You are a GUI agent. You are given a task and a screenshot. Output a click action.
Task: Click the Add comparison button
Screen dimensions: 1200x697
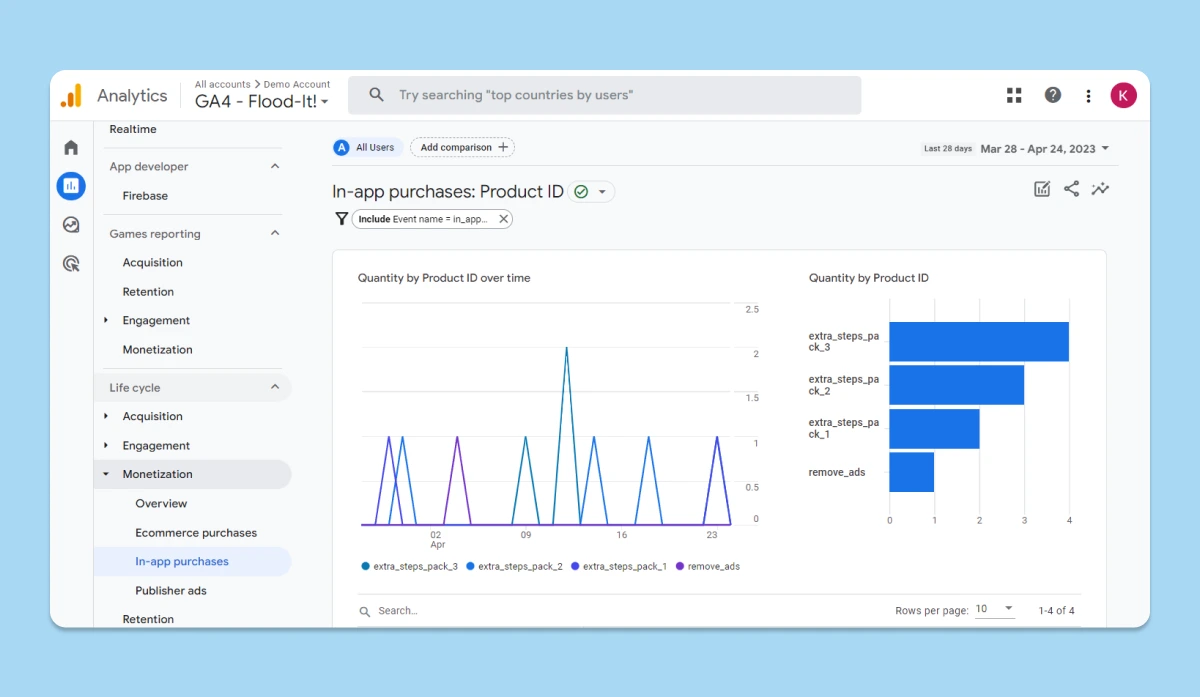[462, 147]
